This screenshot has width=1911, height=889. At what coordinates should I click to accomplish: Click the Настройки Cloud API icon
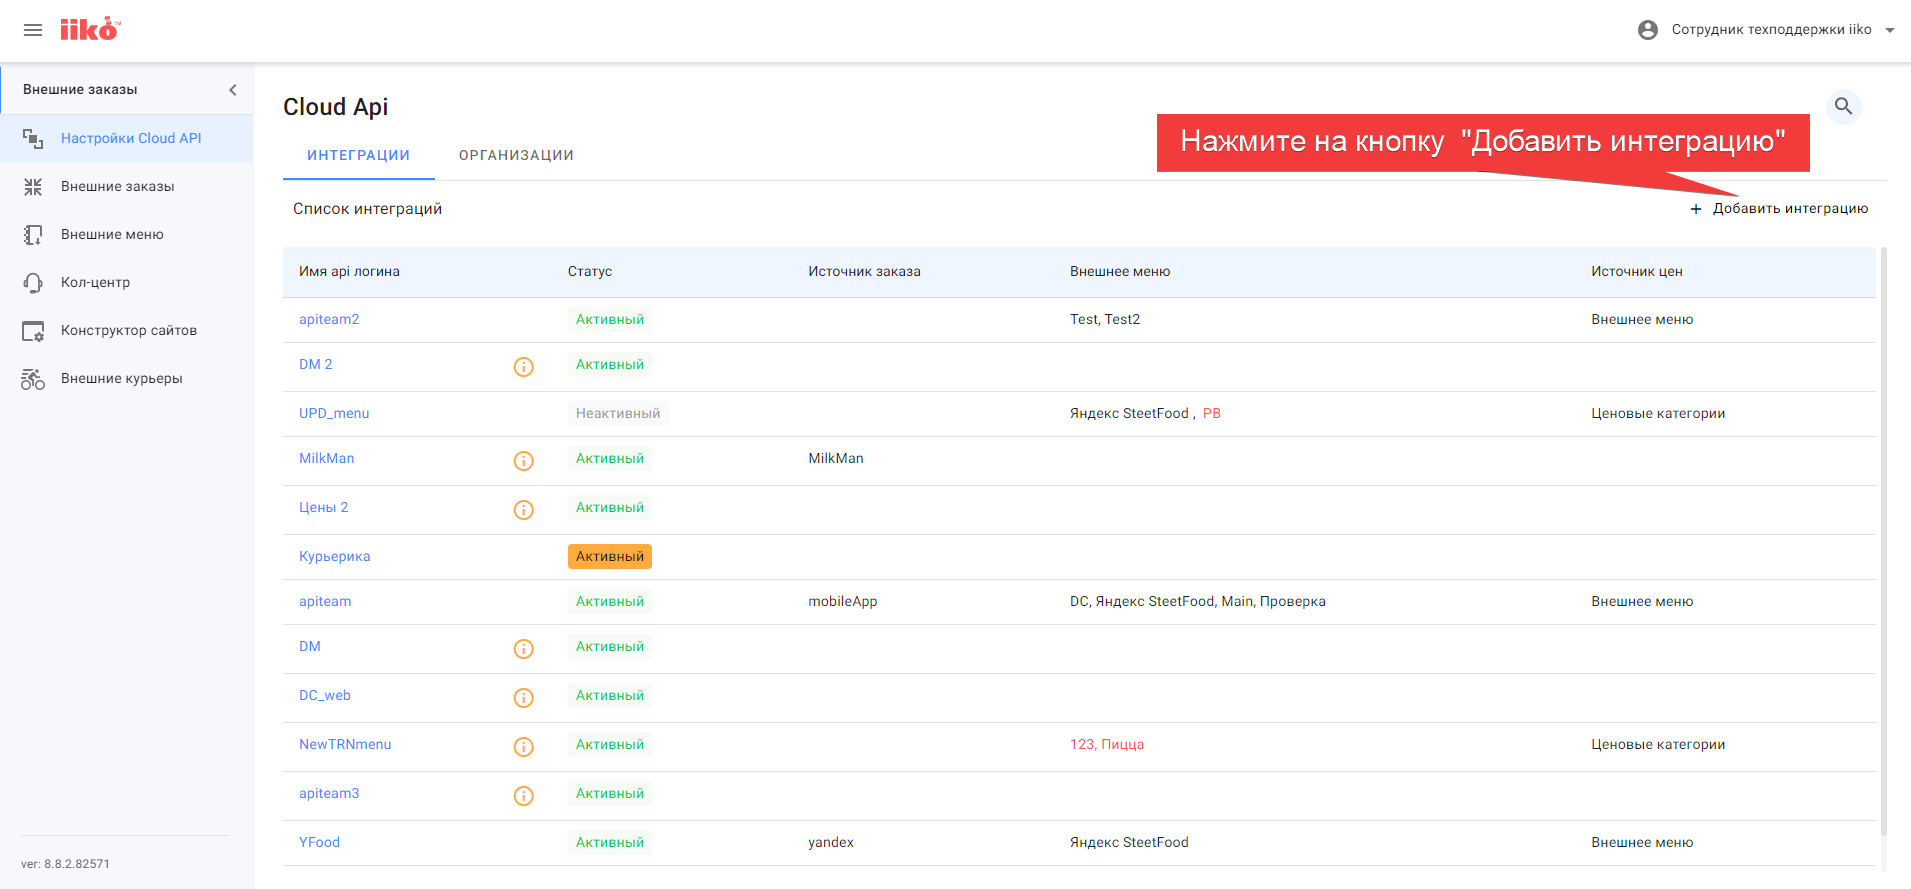coord(33,139)
